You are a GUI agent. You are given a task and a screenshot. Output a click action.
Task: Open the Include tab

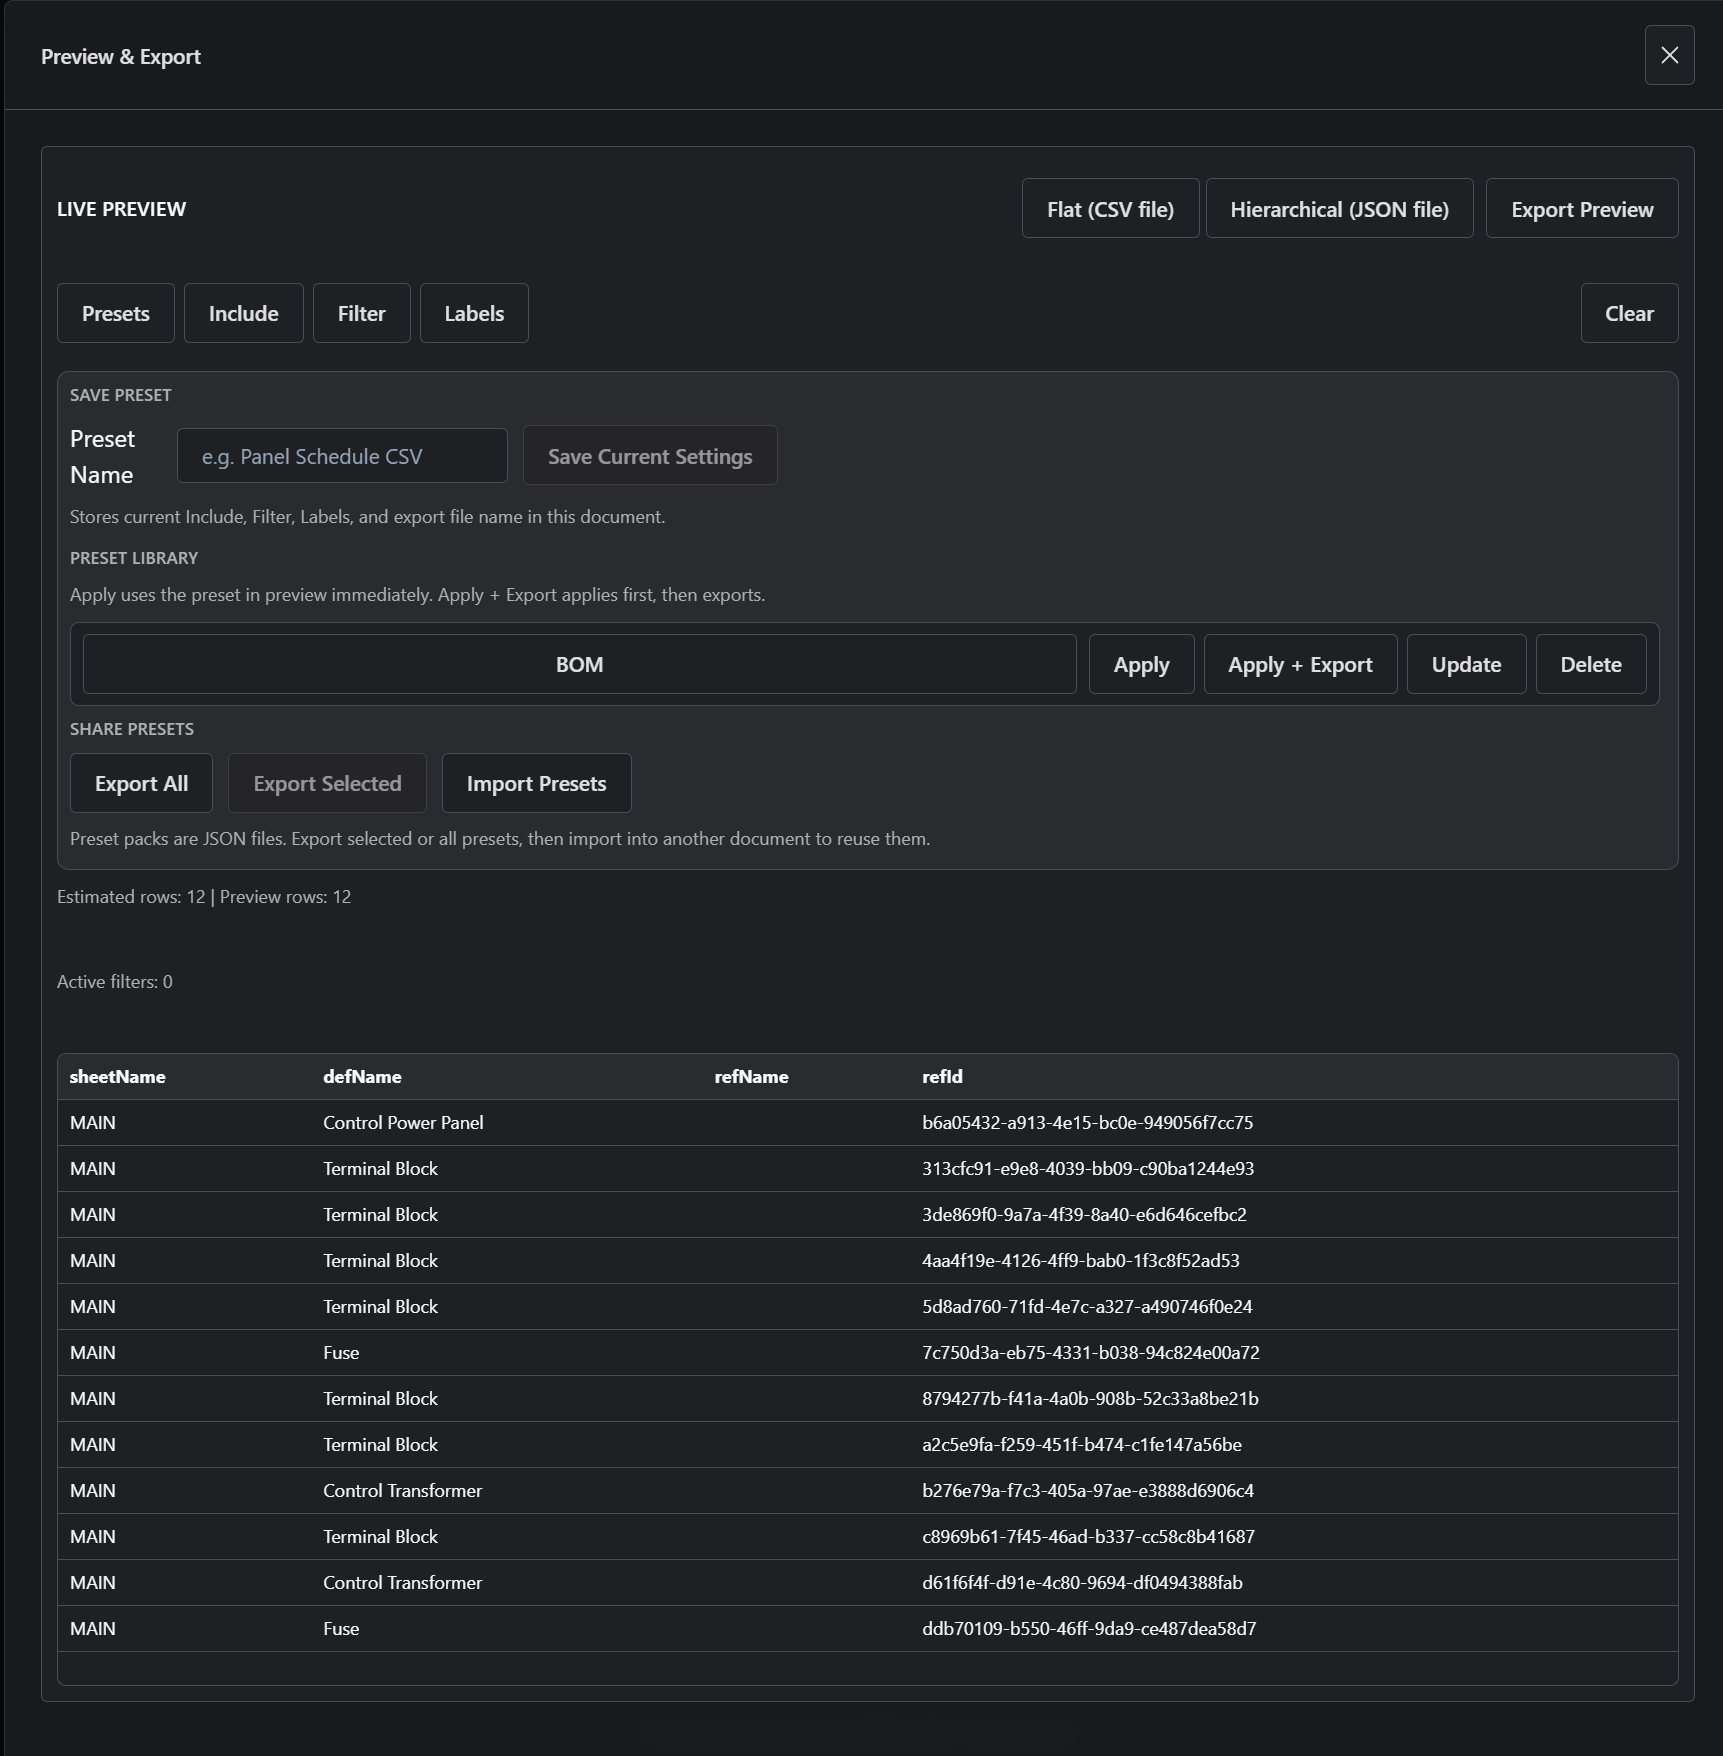[x=244, y=313]
